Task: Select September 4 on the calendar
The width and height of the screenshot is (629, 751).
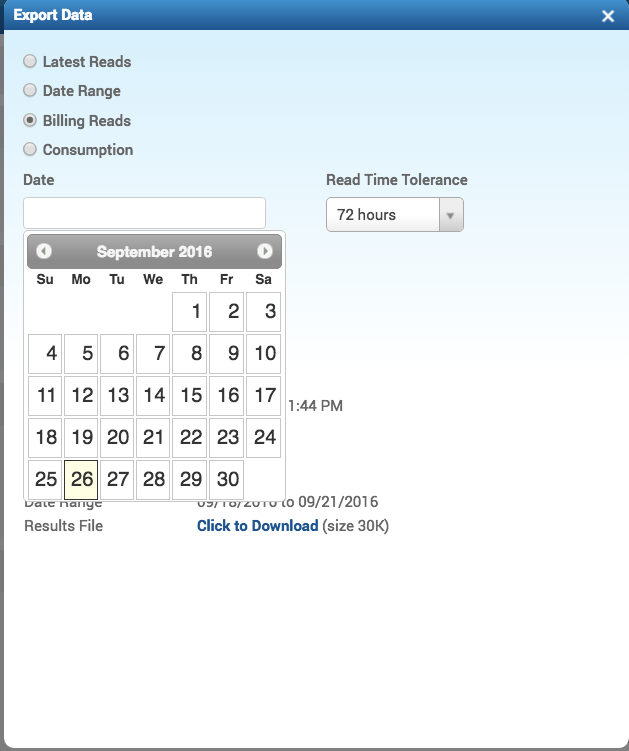Action: (x=46, y=354)
